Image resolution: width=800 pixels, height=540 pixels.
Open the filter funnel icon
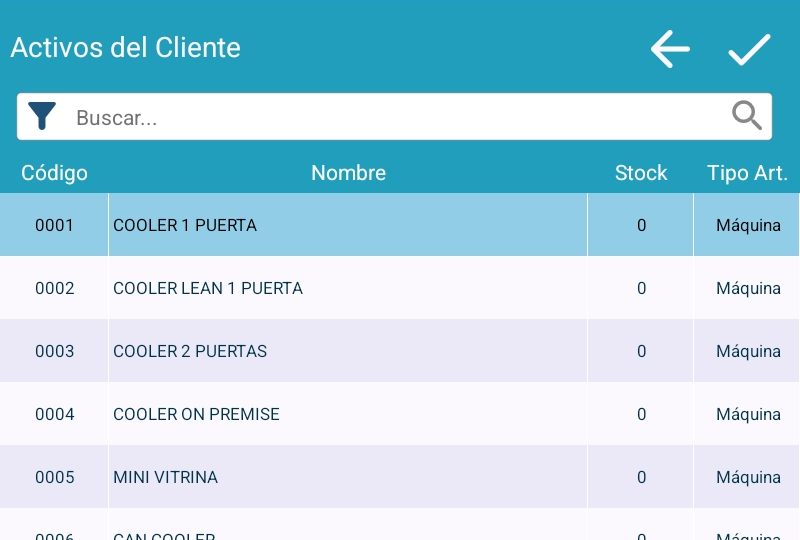(x=42, y=116)
